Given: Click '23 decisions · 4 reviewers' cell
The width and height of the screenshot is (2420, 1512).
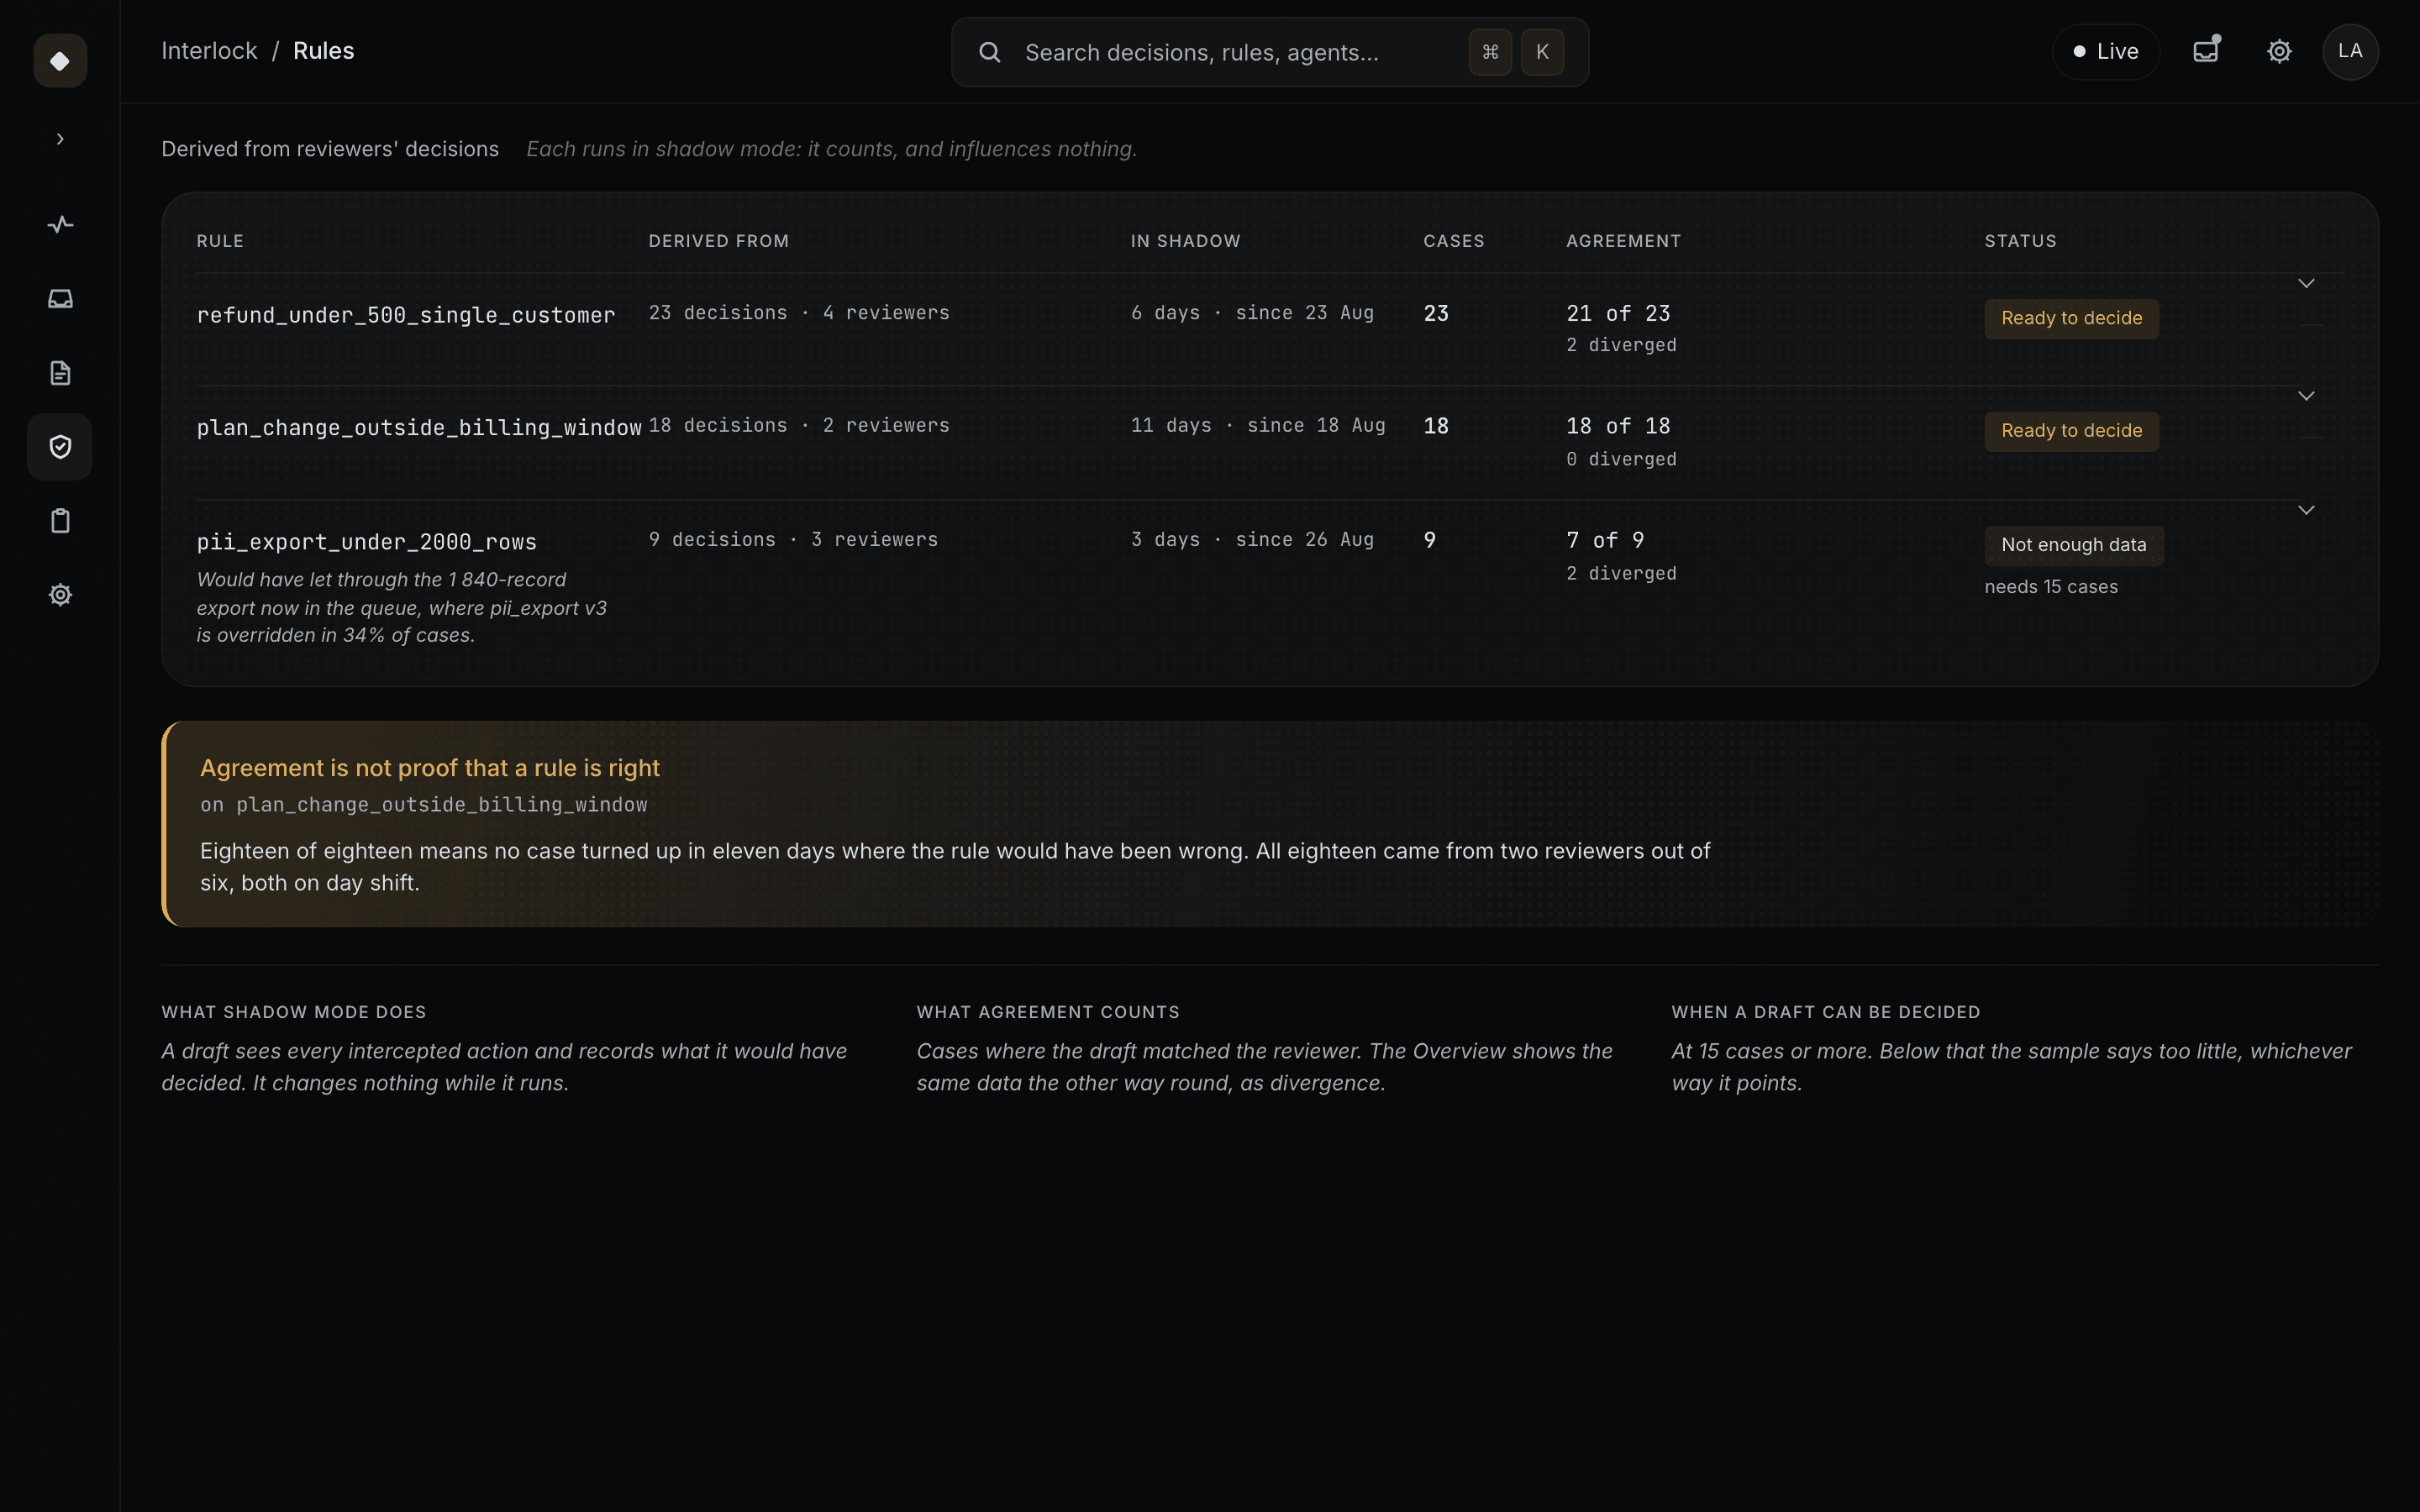Looking at the screenshot, I should (x=799, y=313).
